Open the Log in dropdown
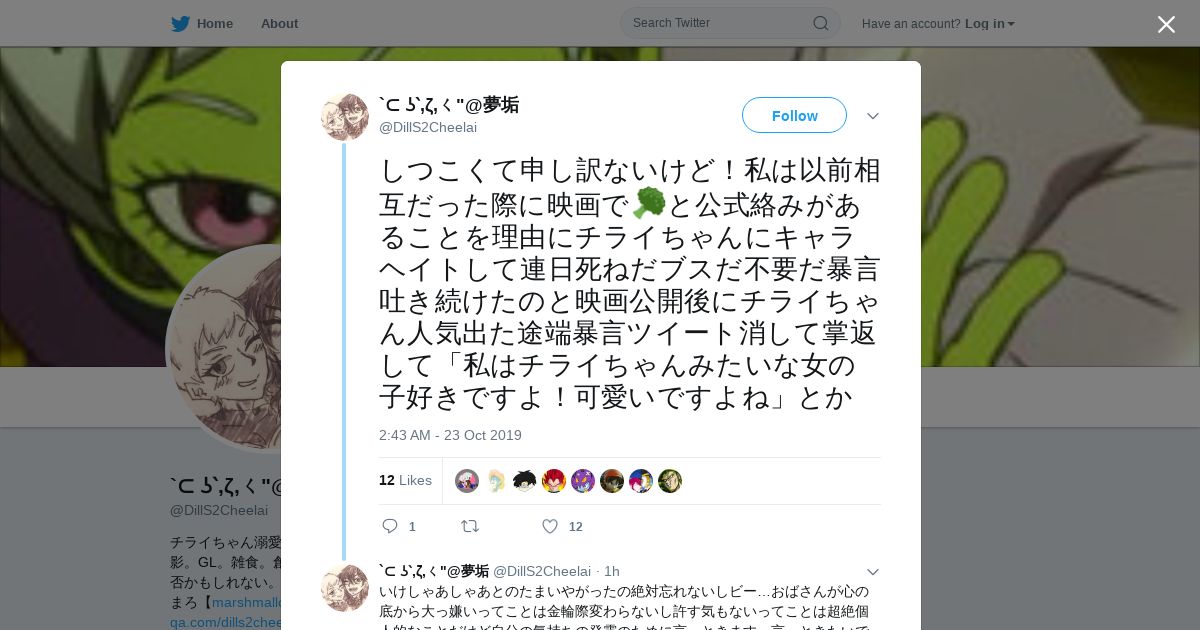 990,23
